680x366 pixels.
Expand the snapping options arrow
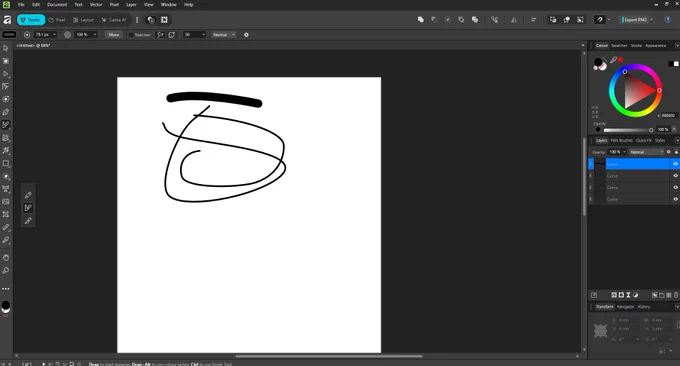tap(609, 20)
